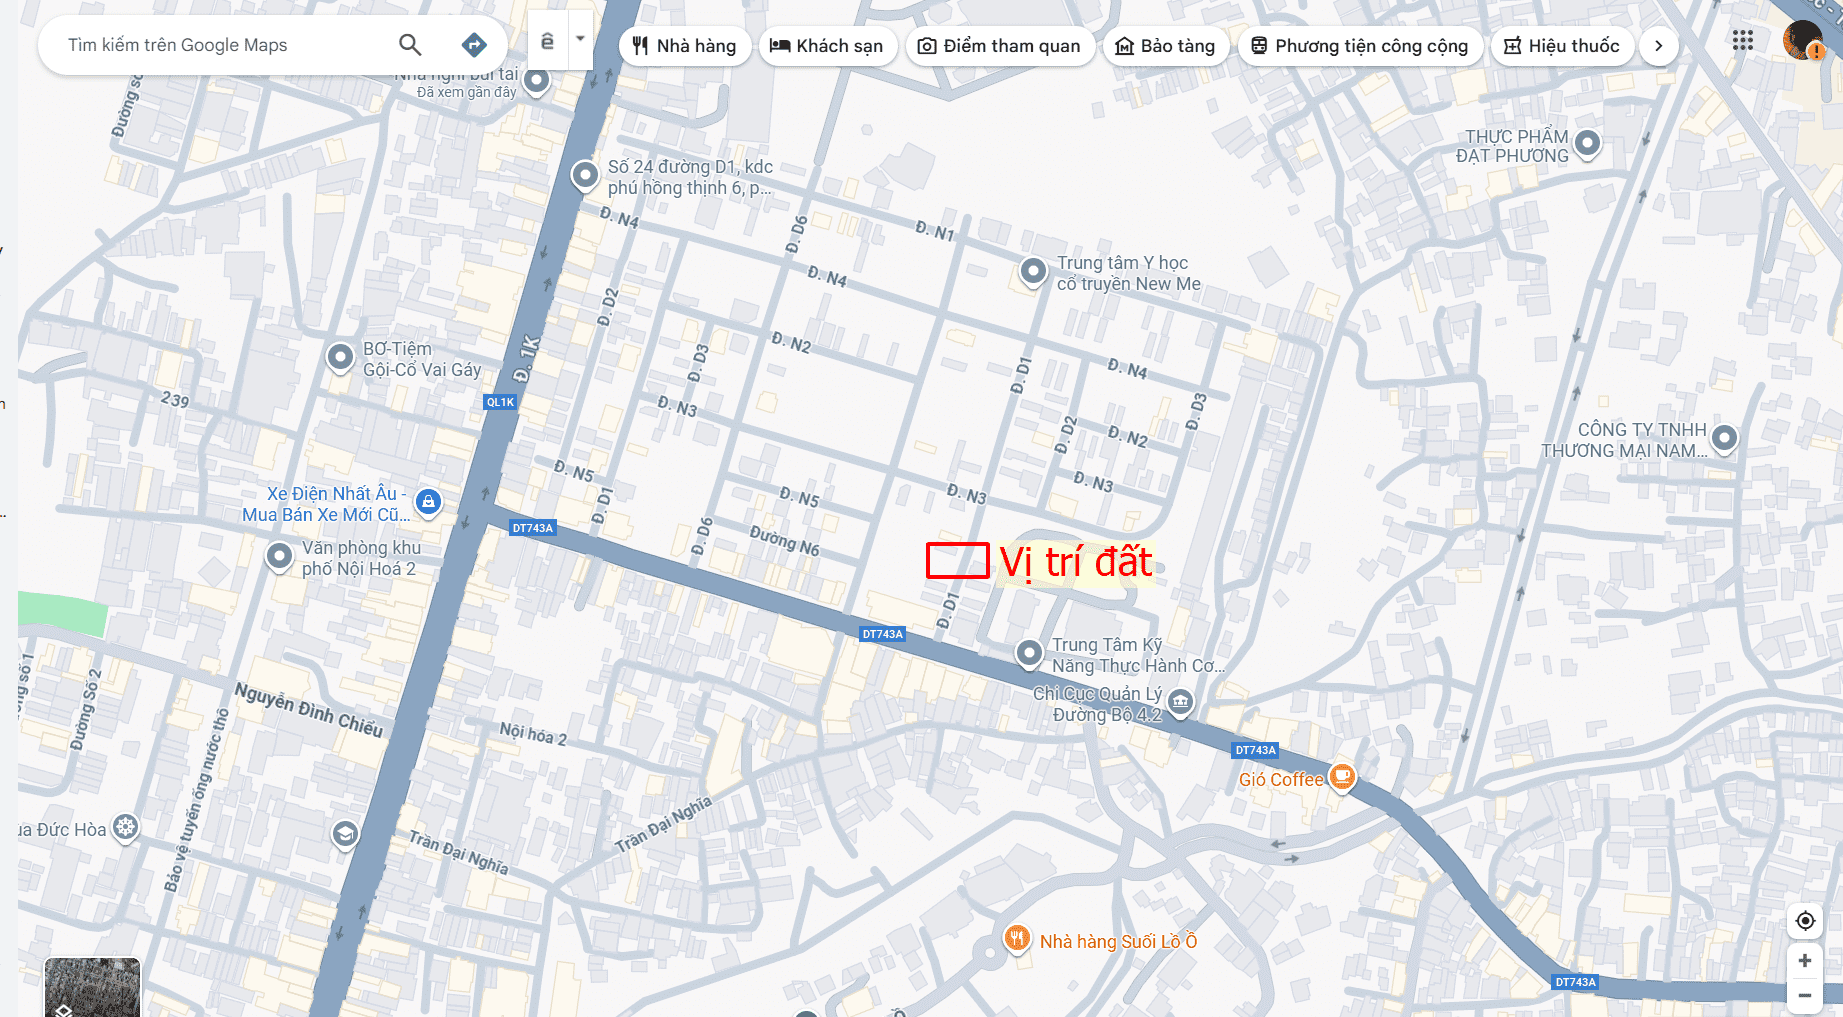The height and width of the screenshot is (1017, 1843).
Task: Toggle the transit layer train icon
Action: tap(547, 40)
